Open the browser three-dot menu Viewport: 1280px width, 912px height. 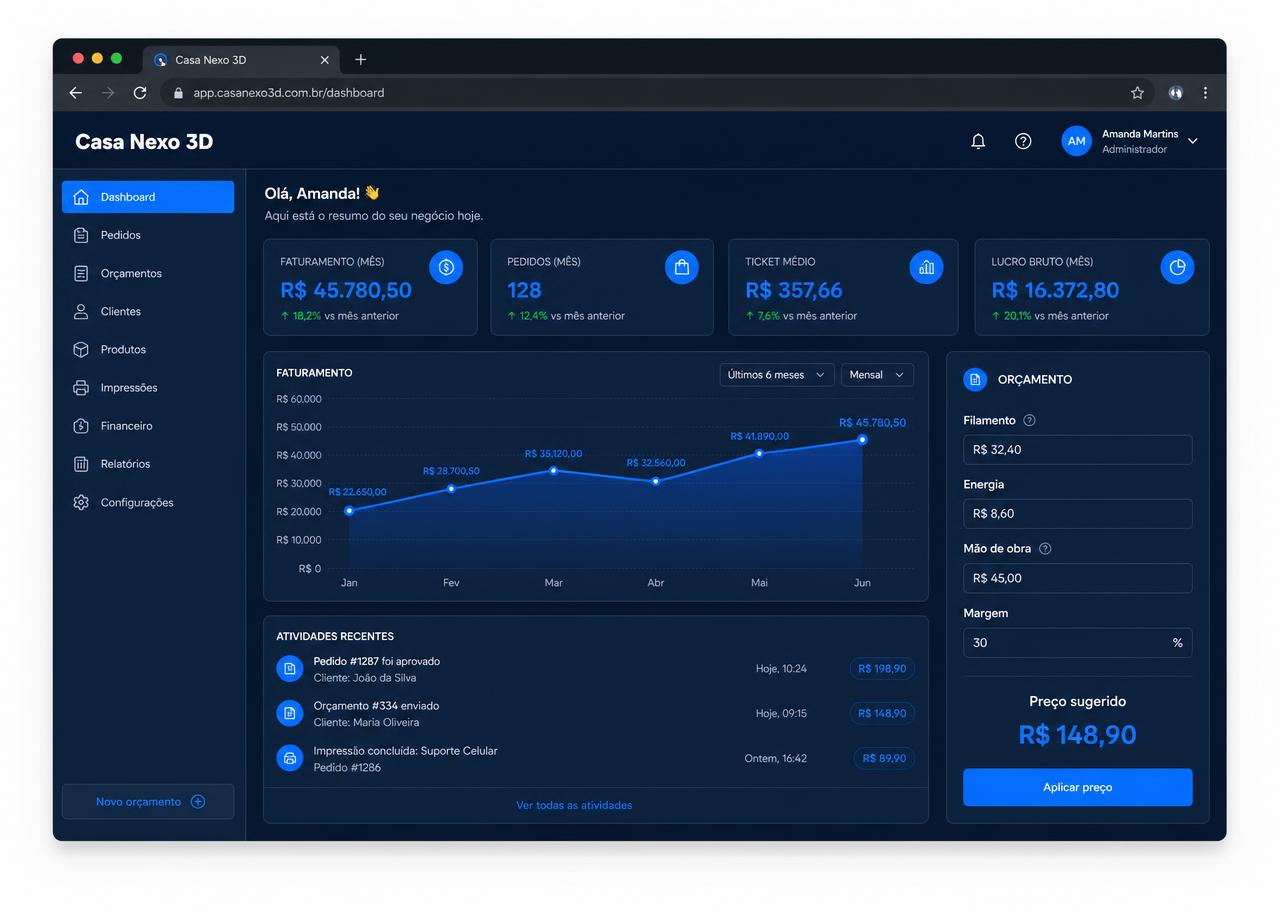[1205, 93]
